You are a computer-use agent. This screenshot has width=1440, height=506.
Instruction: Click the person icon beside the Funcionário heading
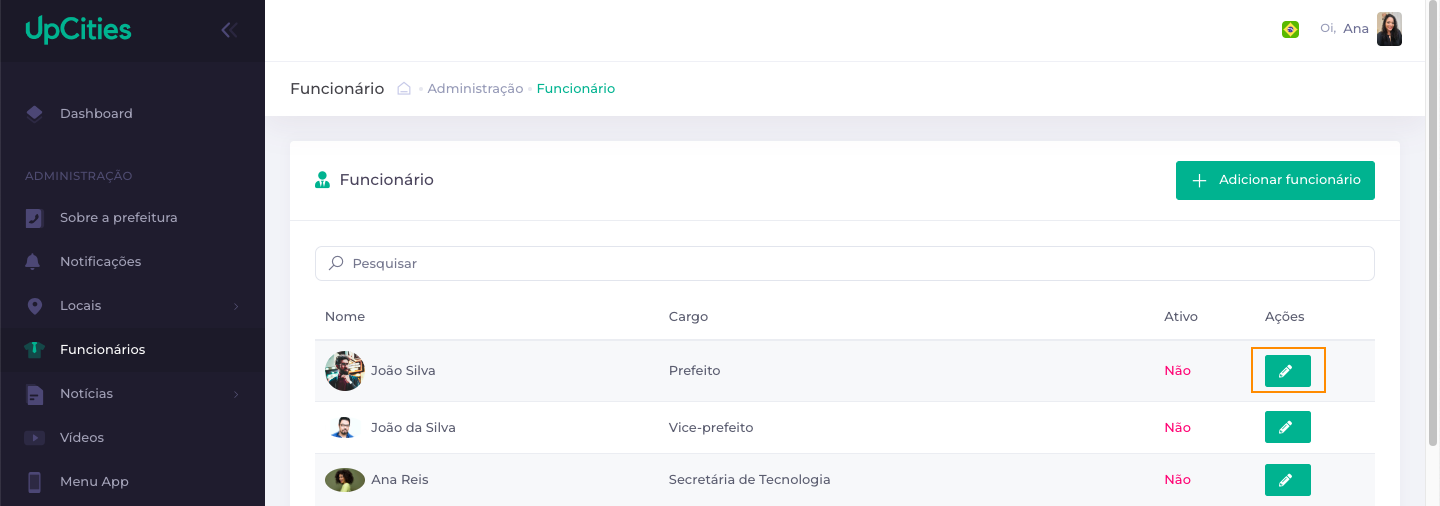coord(322,180)
